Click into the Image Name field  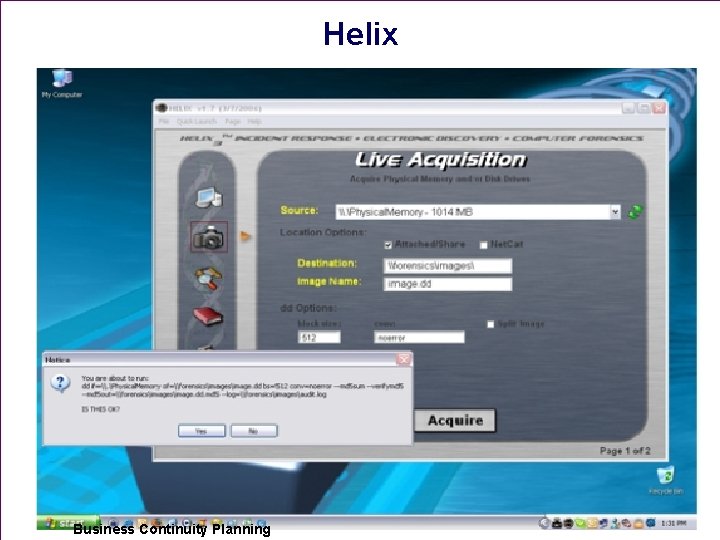pyautogui.click(x=448, y=284)
